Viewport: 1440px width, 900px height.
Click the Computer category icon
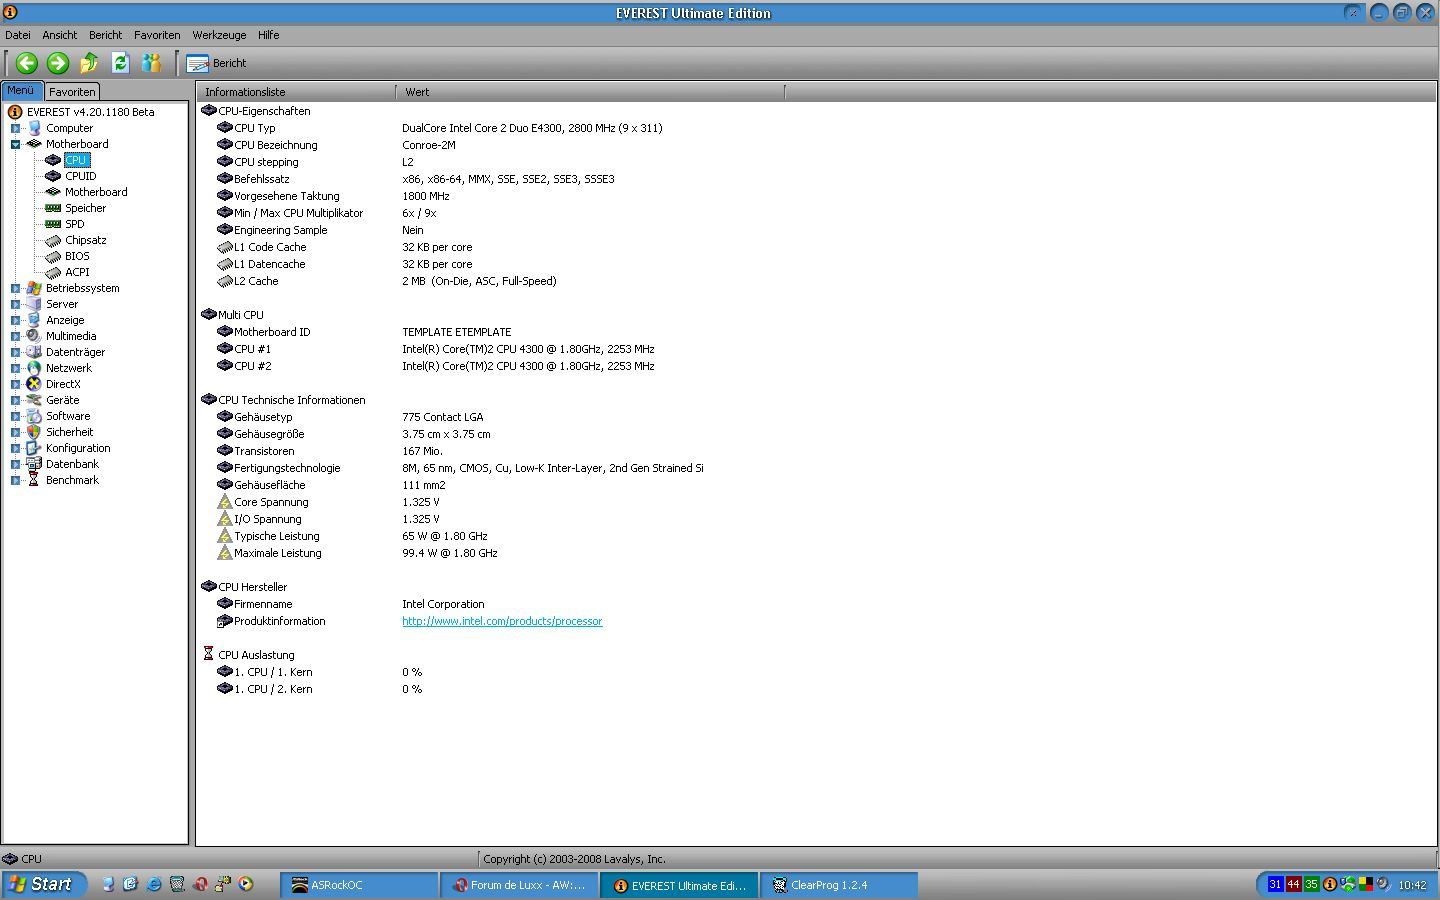click(34, 128)
